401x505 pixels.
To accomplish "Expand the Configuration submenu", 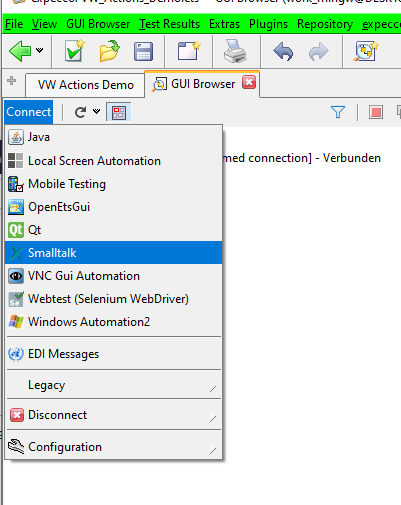I will tap(114, 447).
